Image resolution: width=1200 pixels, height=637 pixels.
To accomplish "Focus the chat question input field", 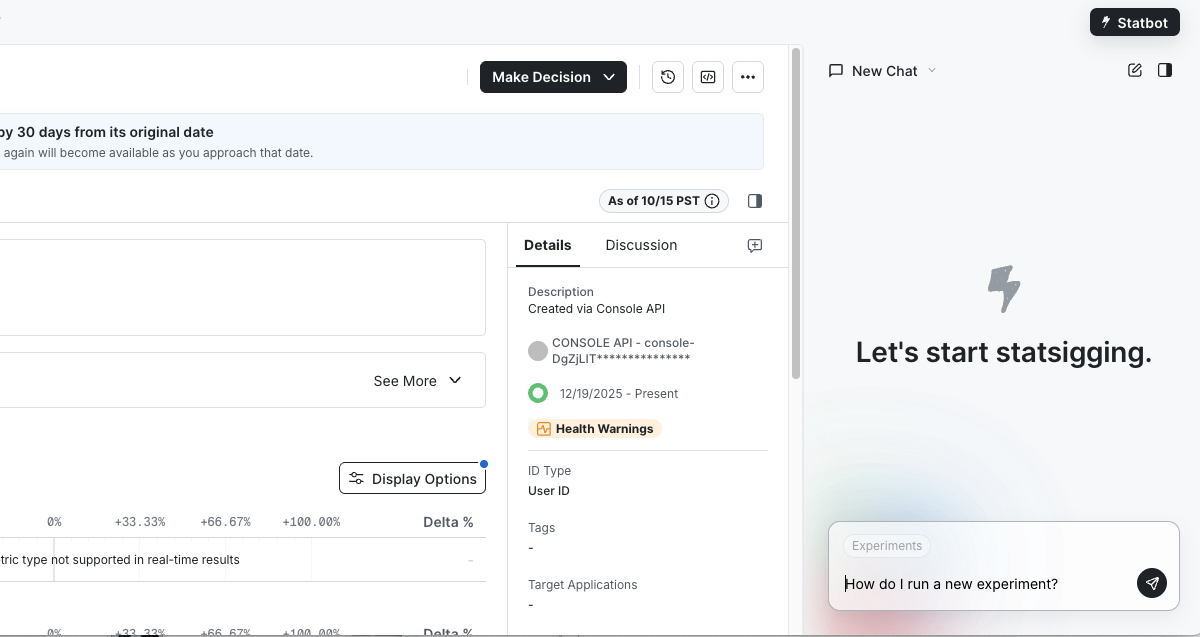I will tap(985, 584).
